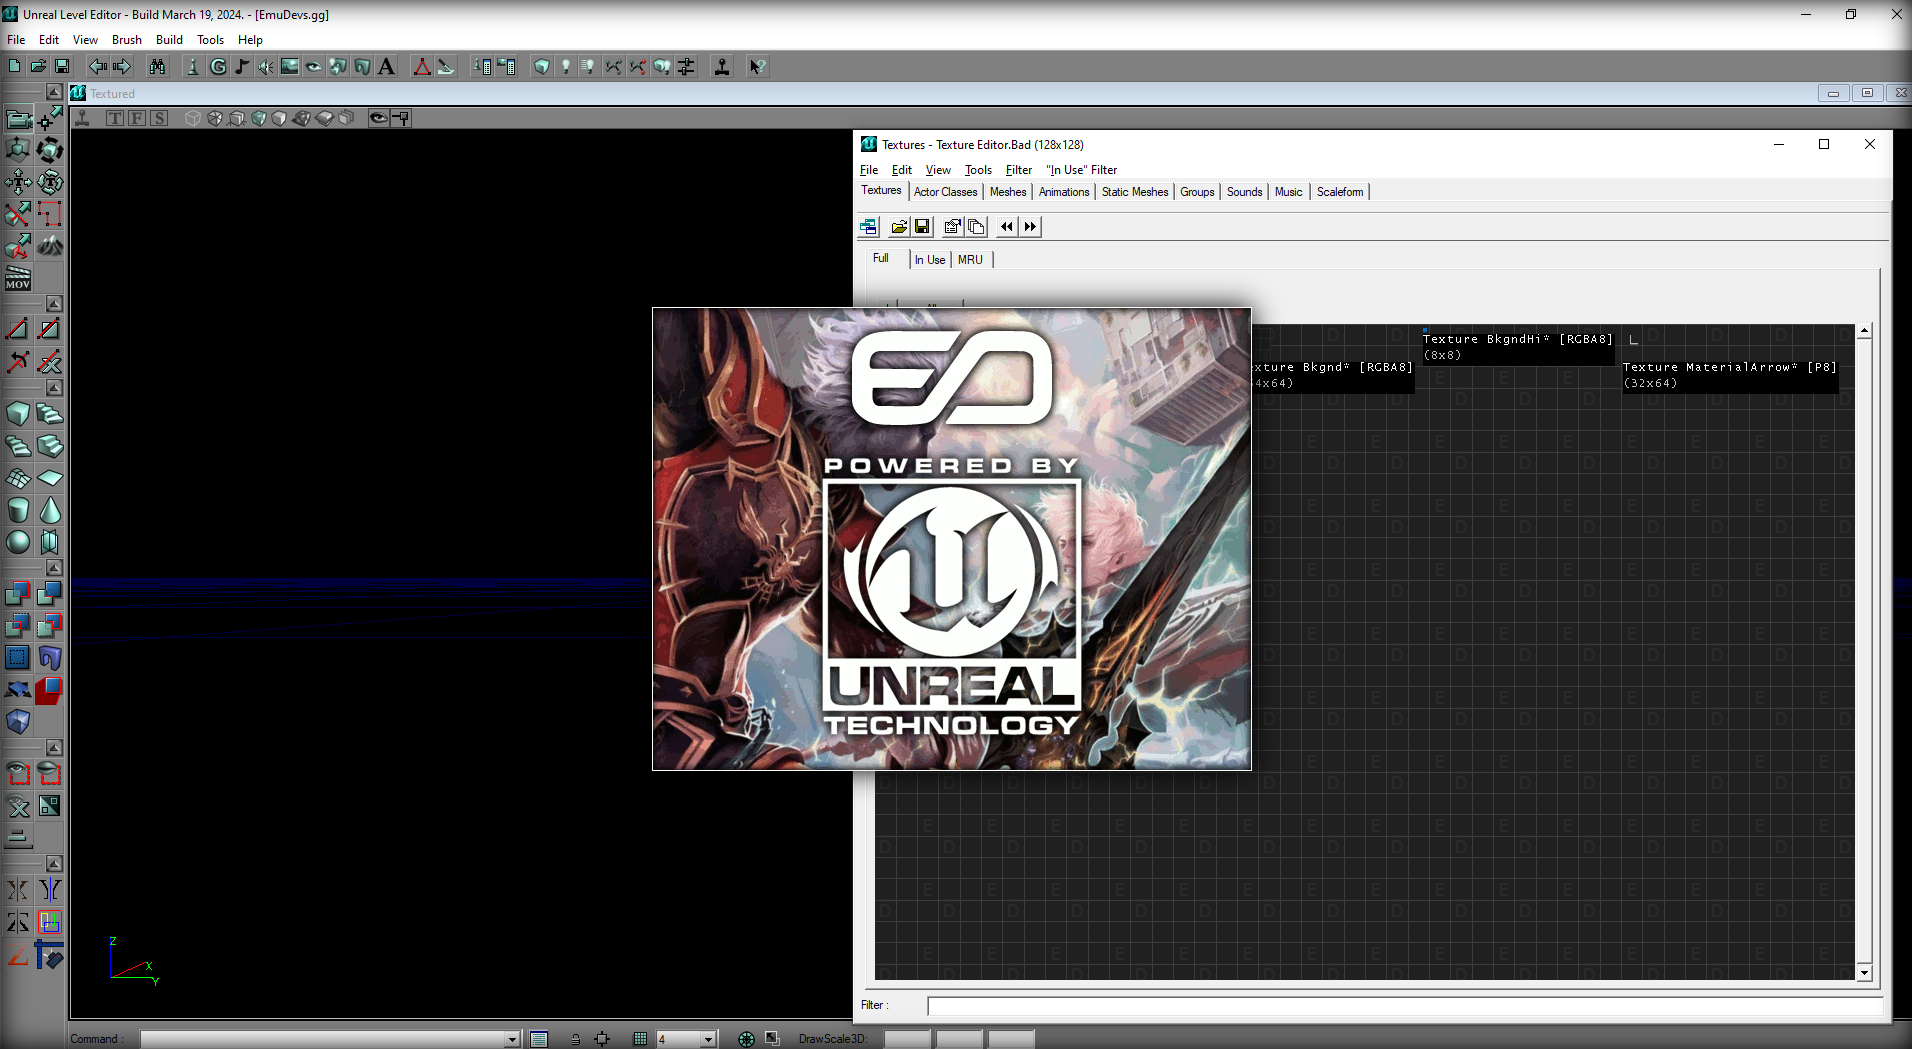Select the sphere brush builder
The image size is (1912, 1049).
point(18,542)
